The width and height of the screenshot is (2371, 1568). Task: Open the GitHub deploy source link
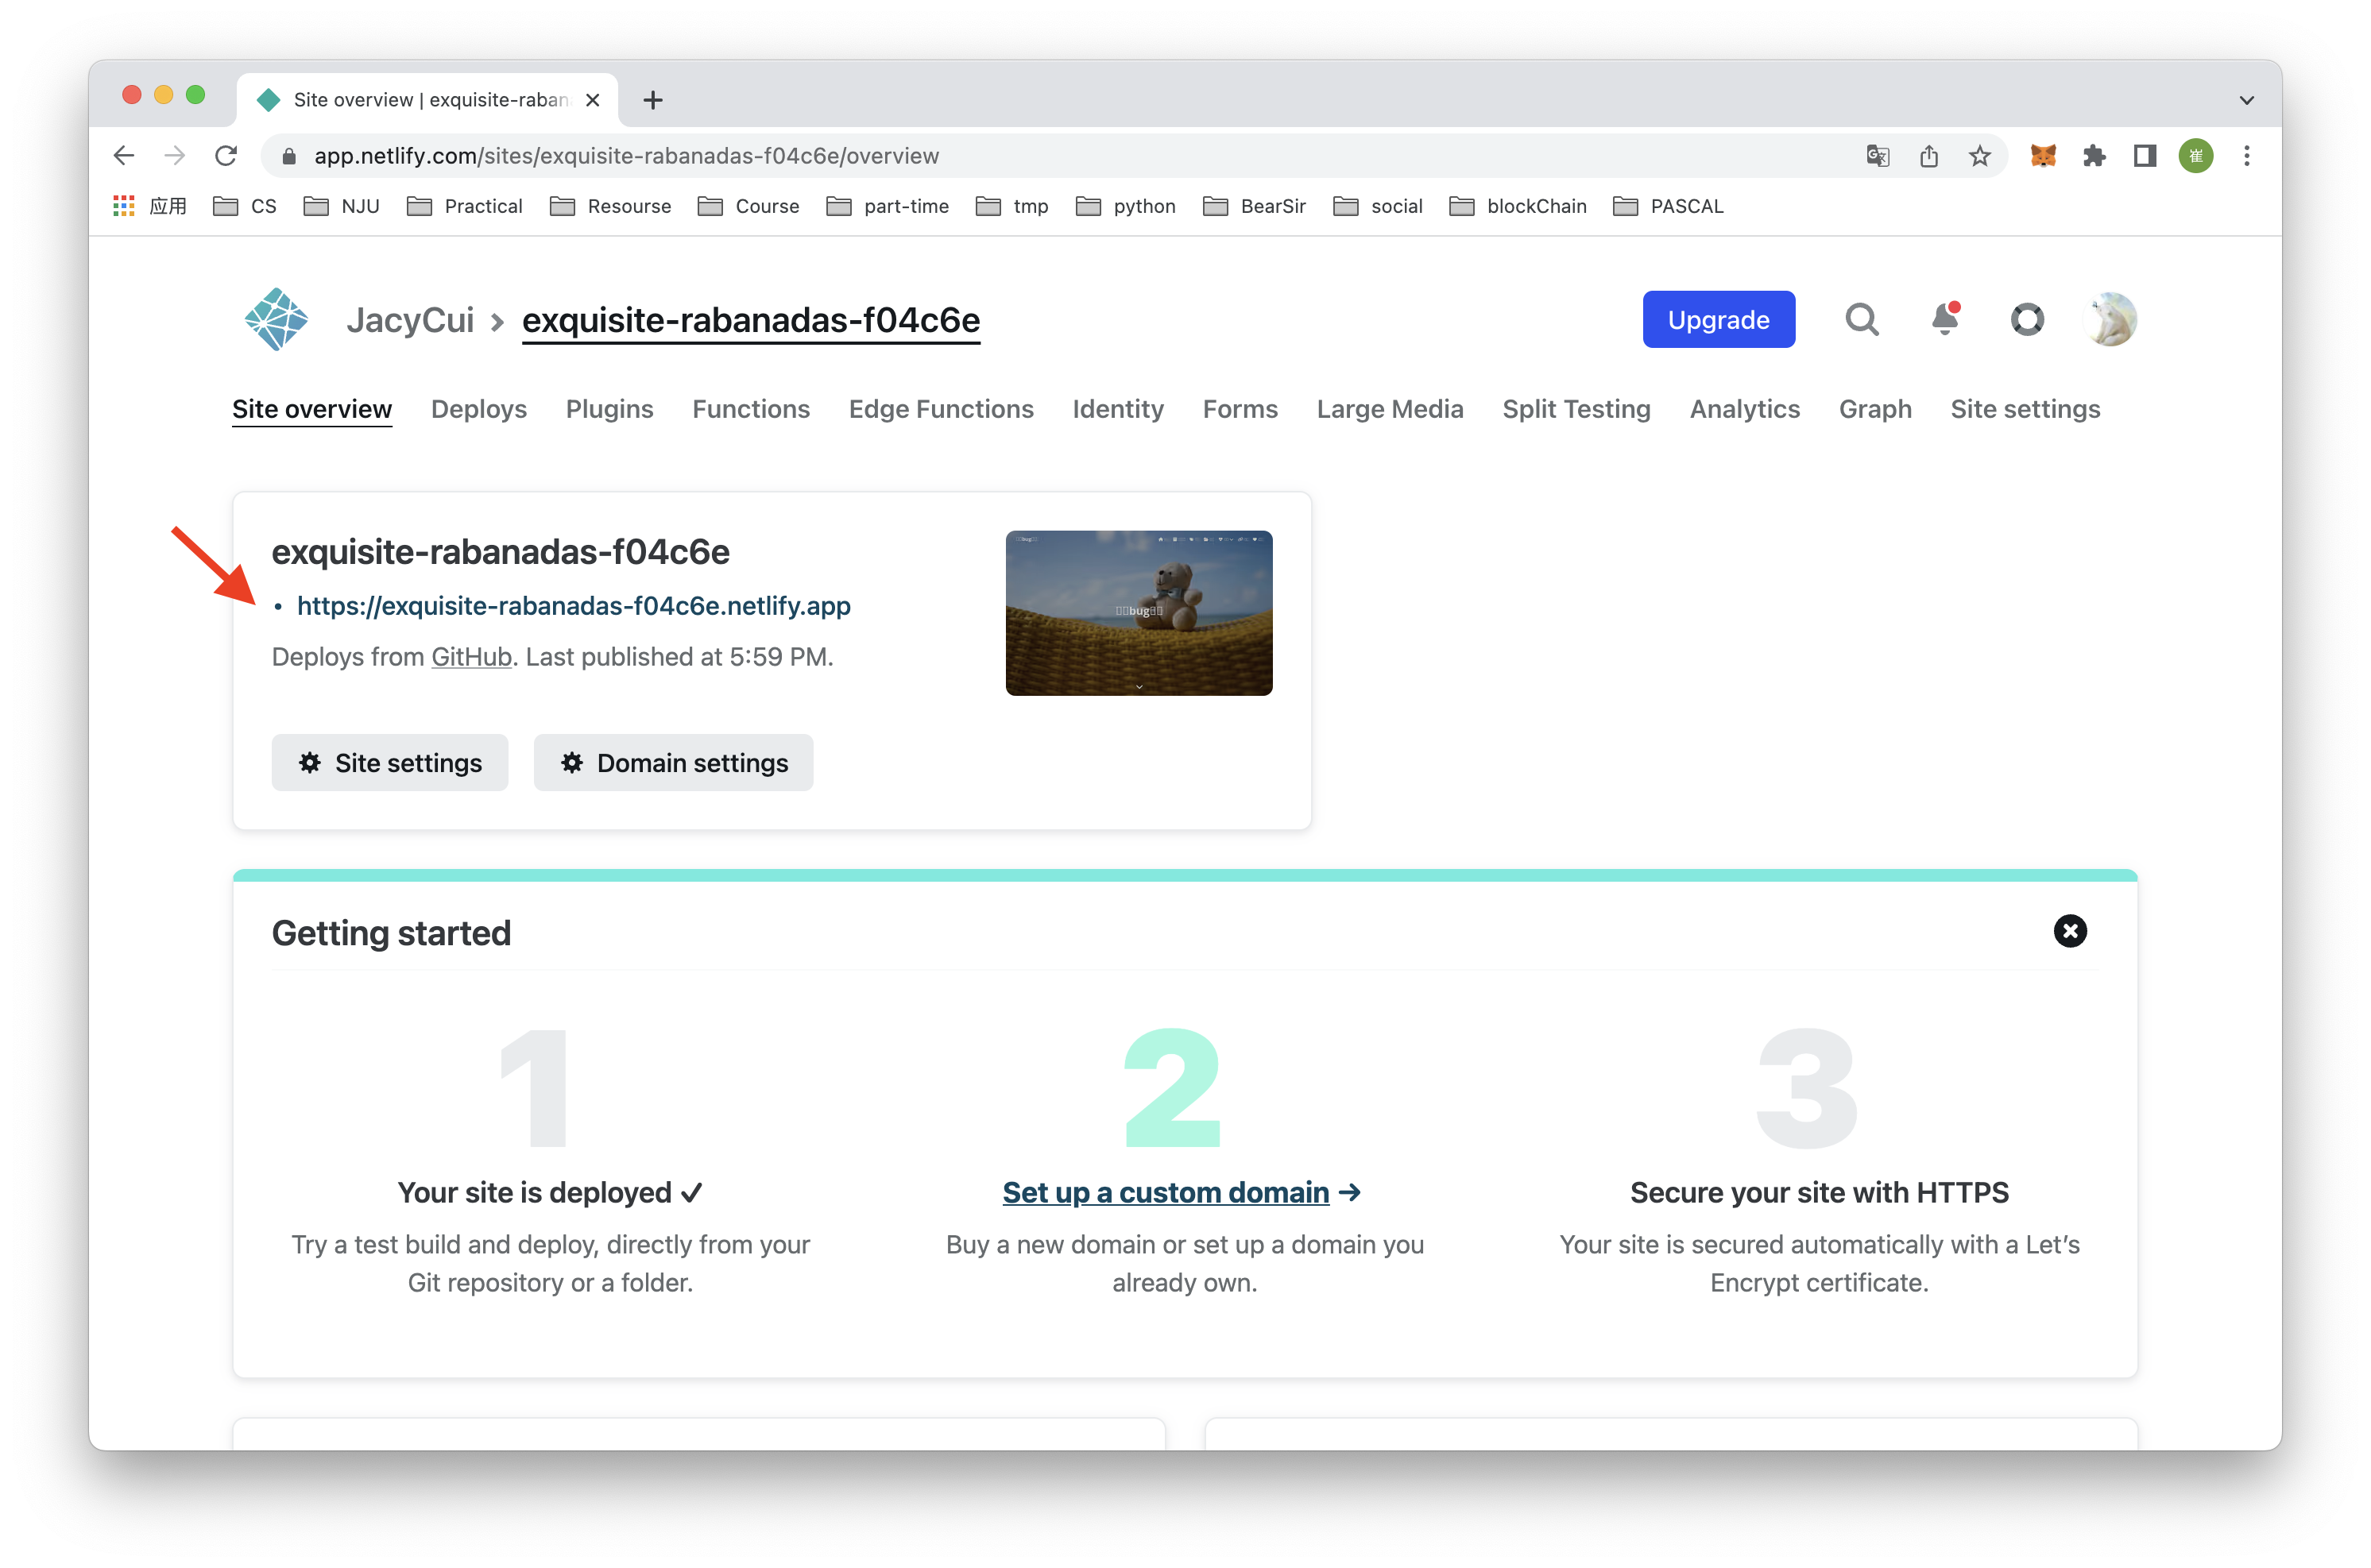coord(471,657)
